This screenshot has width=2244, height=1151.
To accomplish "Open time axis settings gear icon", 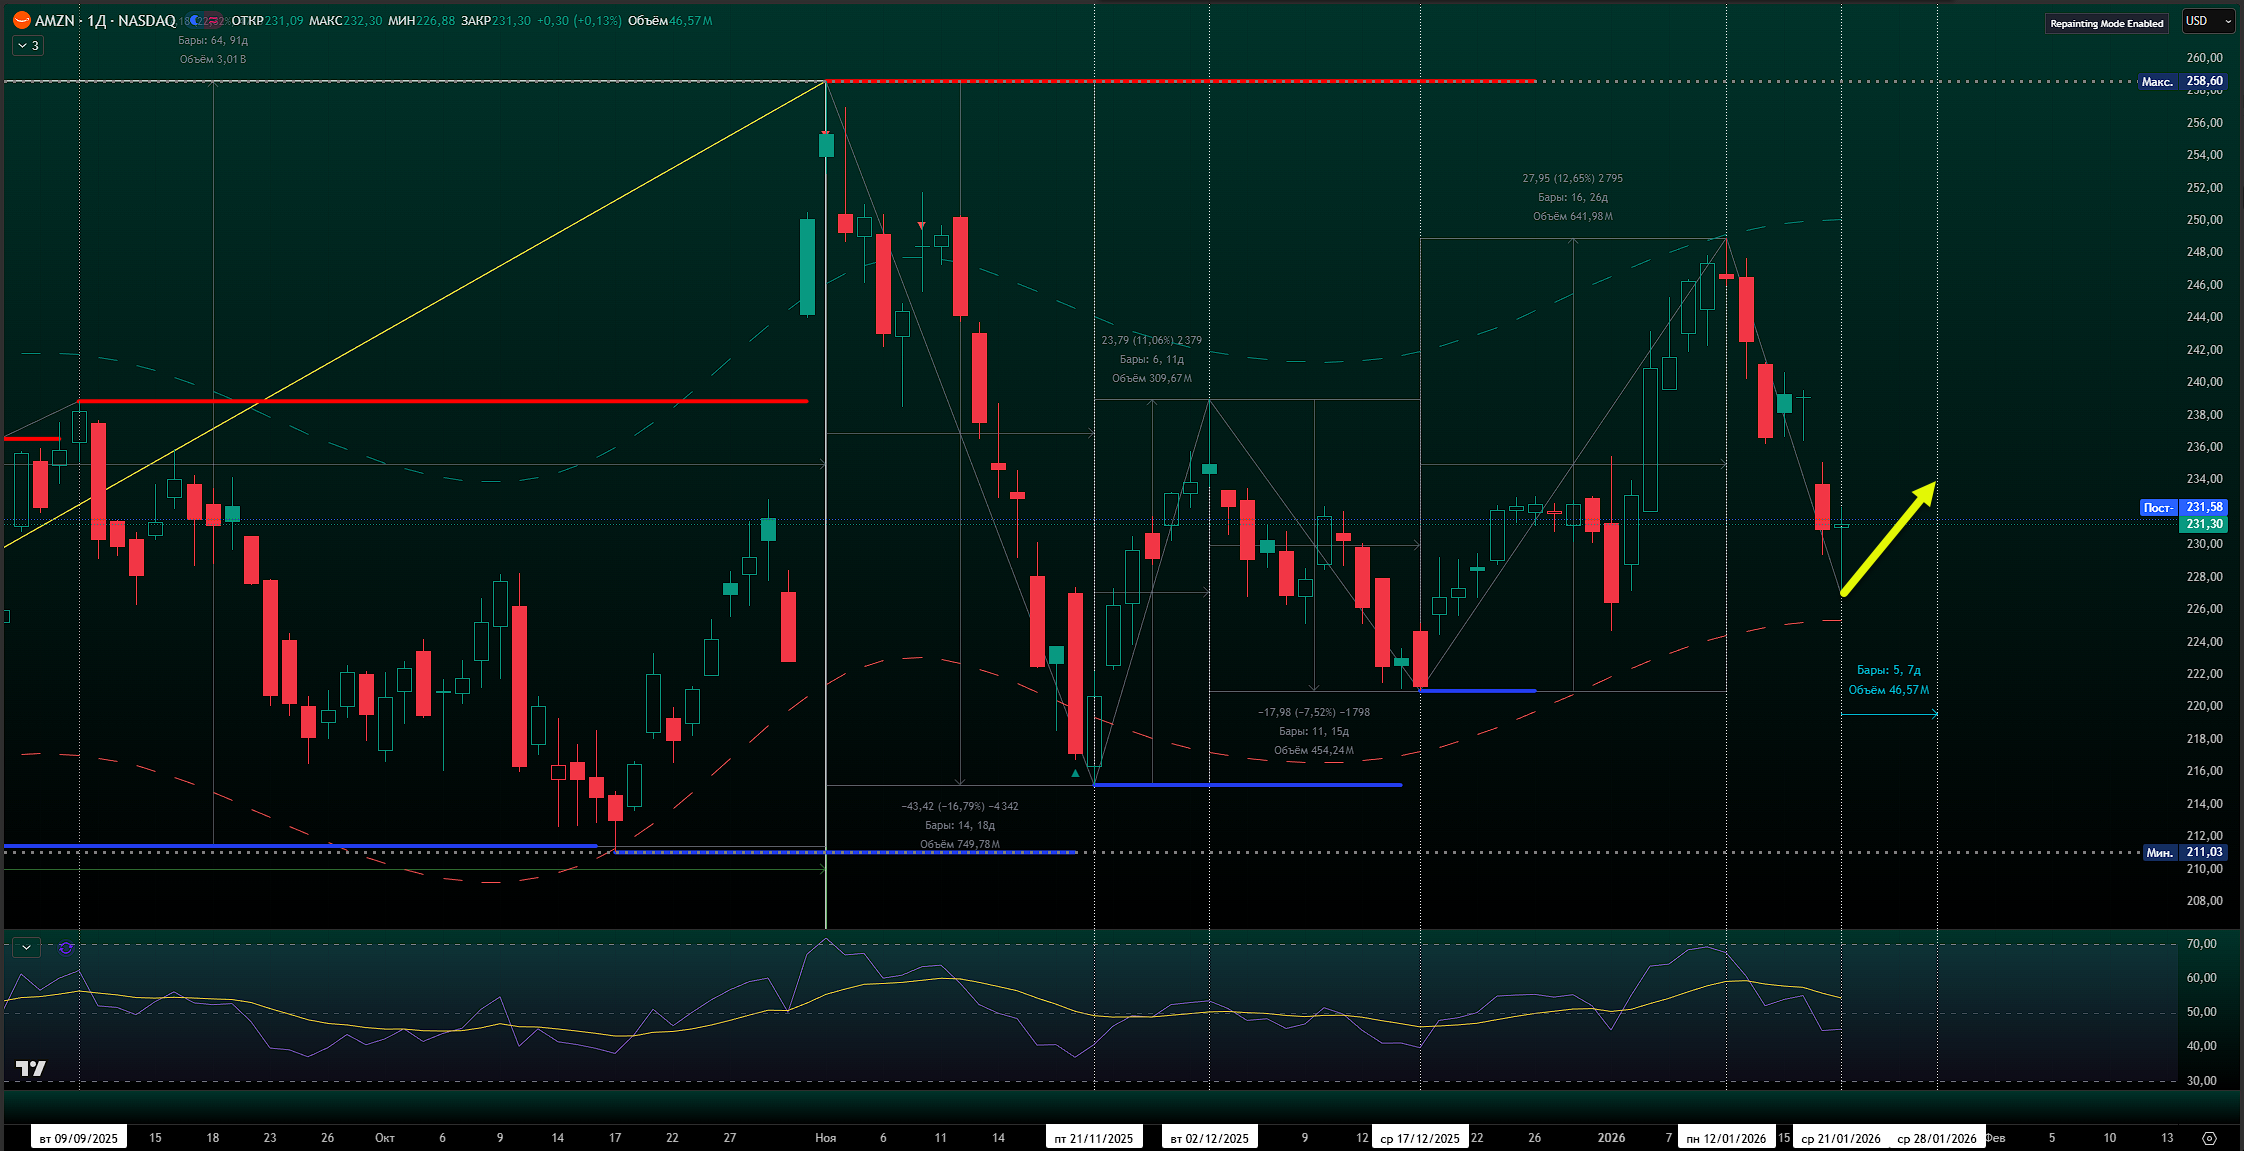I will (2209, 1138).
